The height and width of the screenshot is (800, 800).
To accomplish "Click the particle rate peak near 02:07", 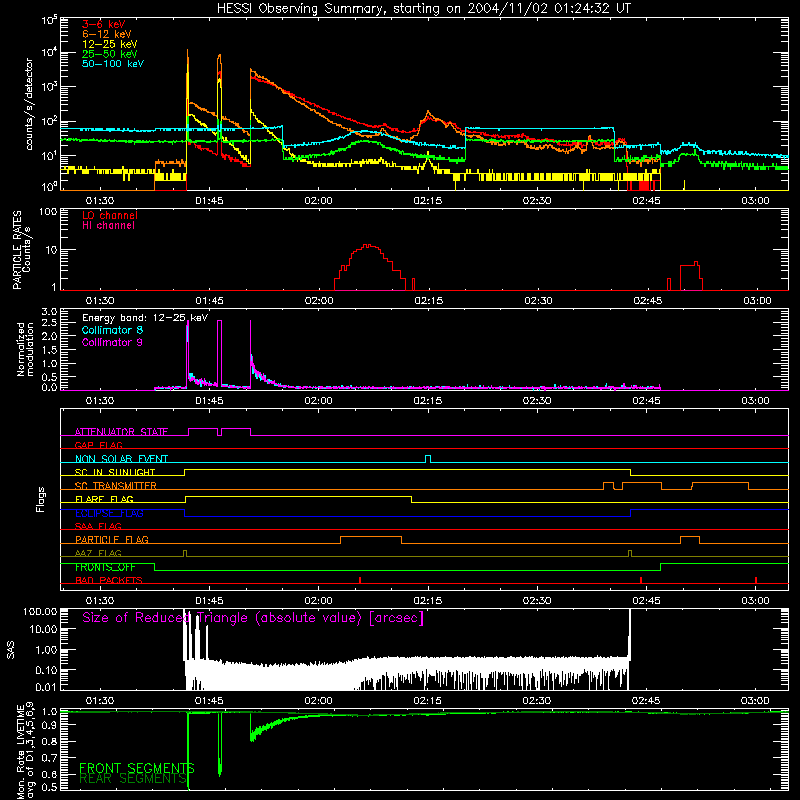I will [367, 246].
